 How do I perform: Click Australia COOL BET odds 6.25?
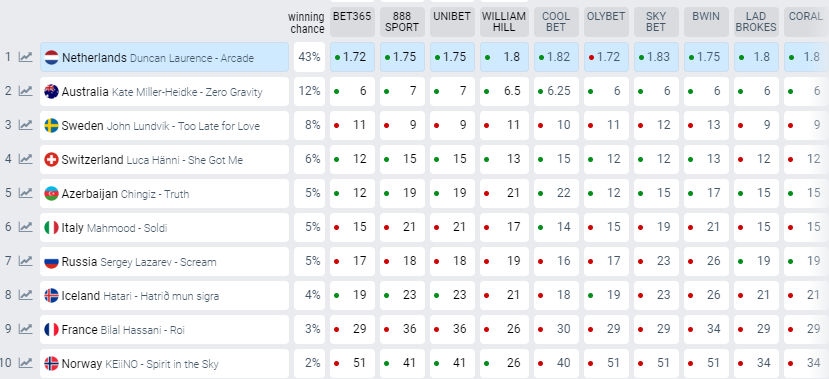pyautogui.click(x=555, y=91)
